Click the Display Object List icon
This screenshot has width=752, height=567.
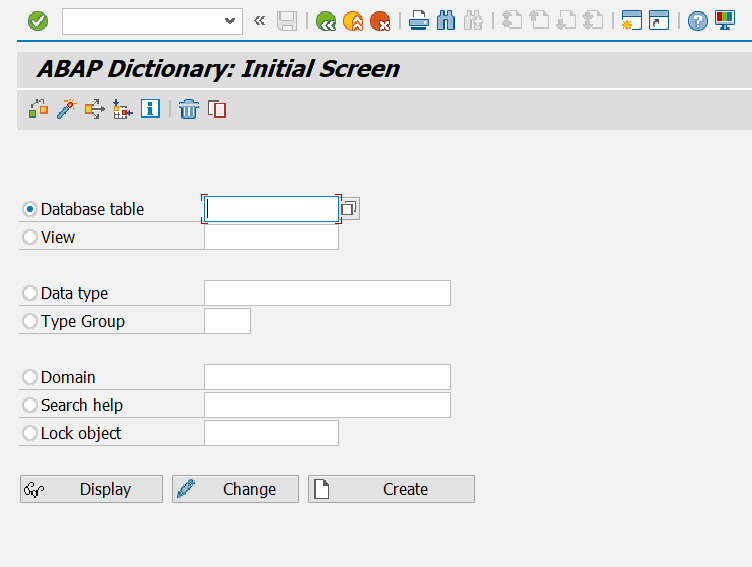(x=122, y=109)
